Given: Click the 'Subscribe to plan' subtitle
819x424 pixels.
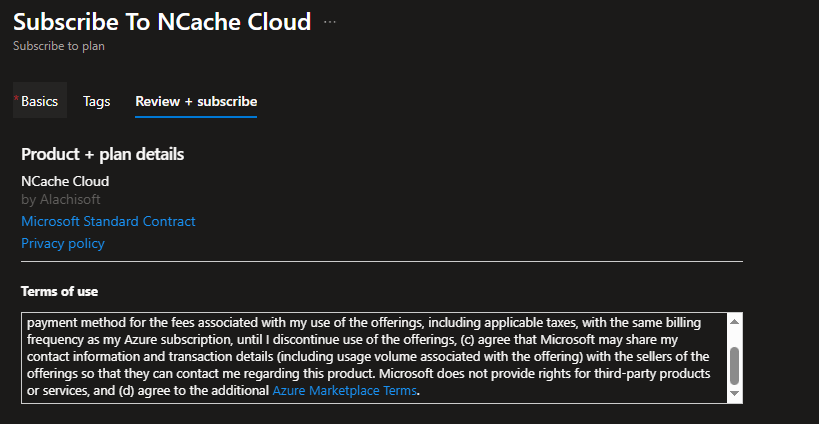Looking at the screenshot, I should point(59,45).
